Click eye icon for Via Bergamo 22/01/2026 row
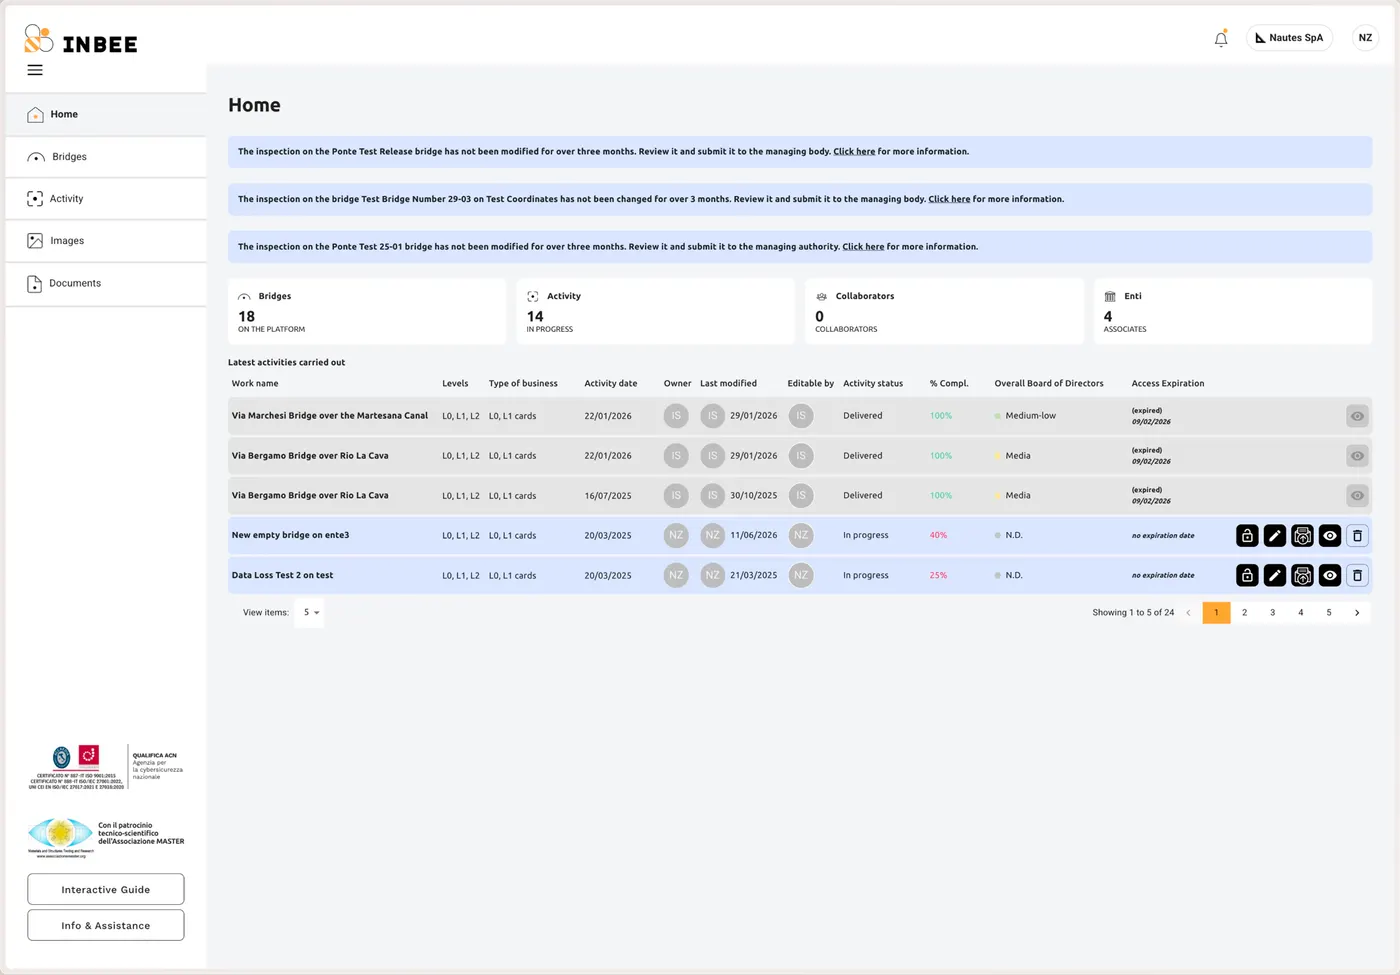 [x=1357, y=456]
